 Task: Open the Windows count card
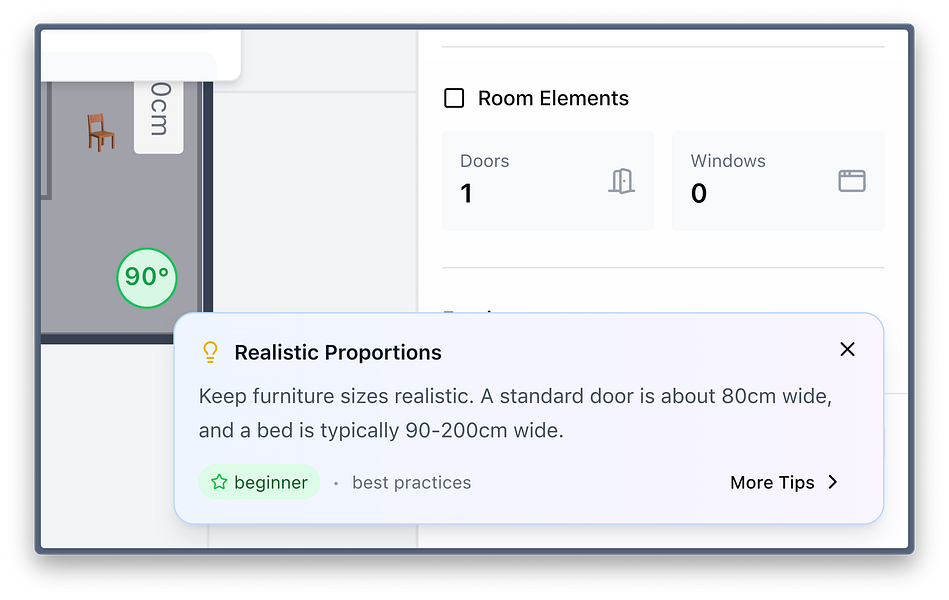[777, 181]
